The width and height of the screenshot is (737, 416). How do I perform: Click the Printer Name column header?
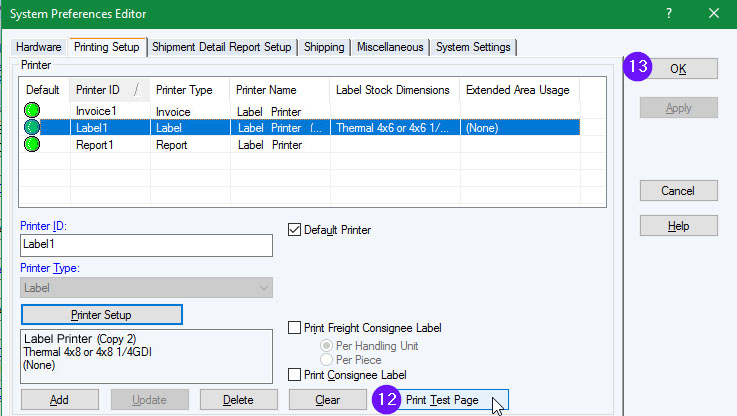pyautogui.click(x=280, y=90)
